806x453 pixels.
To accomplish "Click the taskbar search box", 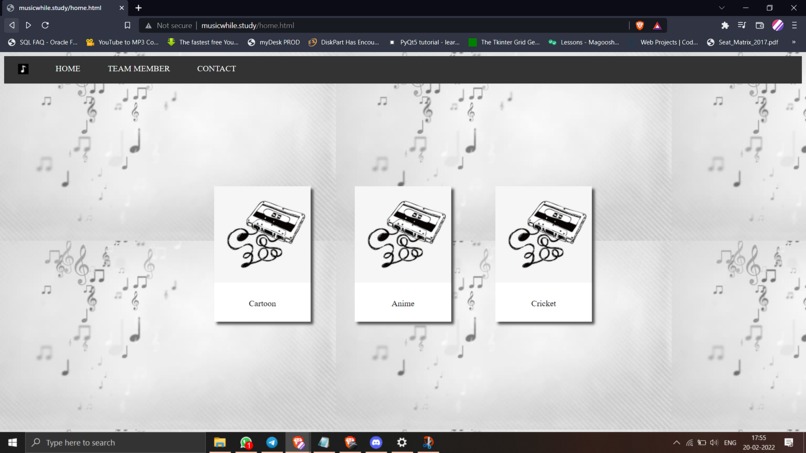I will 115,442.
